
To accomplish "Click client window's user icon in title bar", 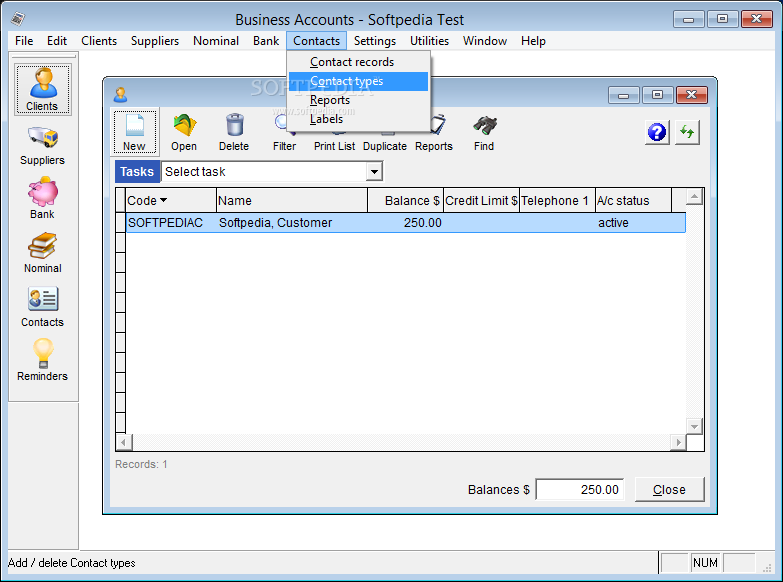I will (x=120, y=94).
